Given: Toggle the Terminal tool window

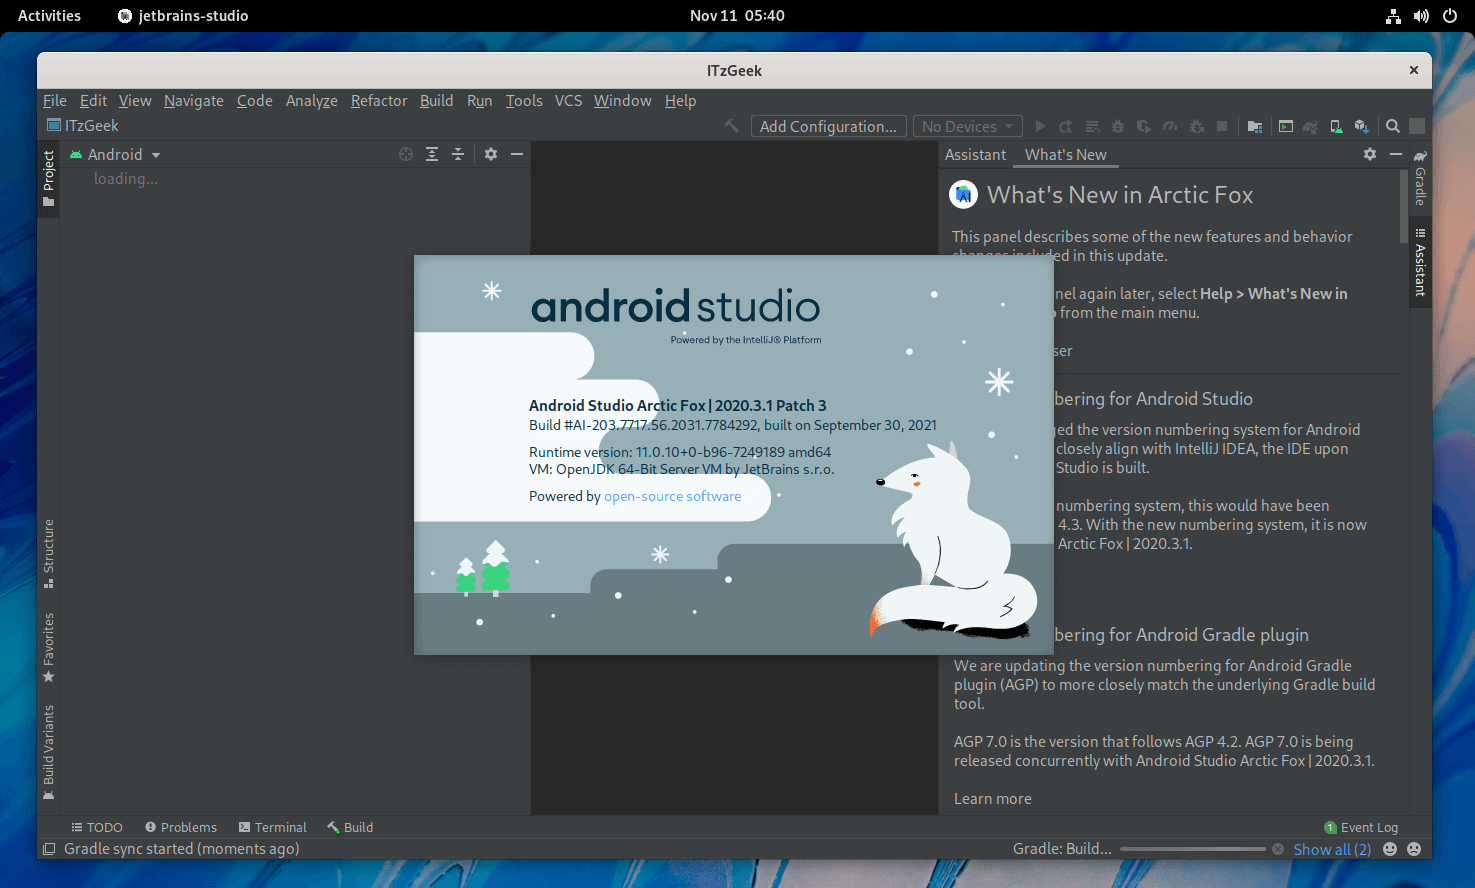Looking at the screenshot, I should (272, 827).
